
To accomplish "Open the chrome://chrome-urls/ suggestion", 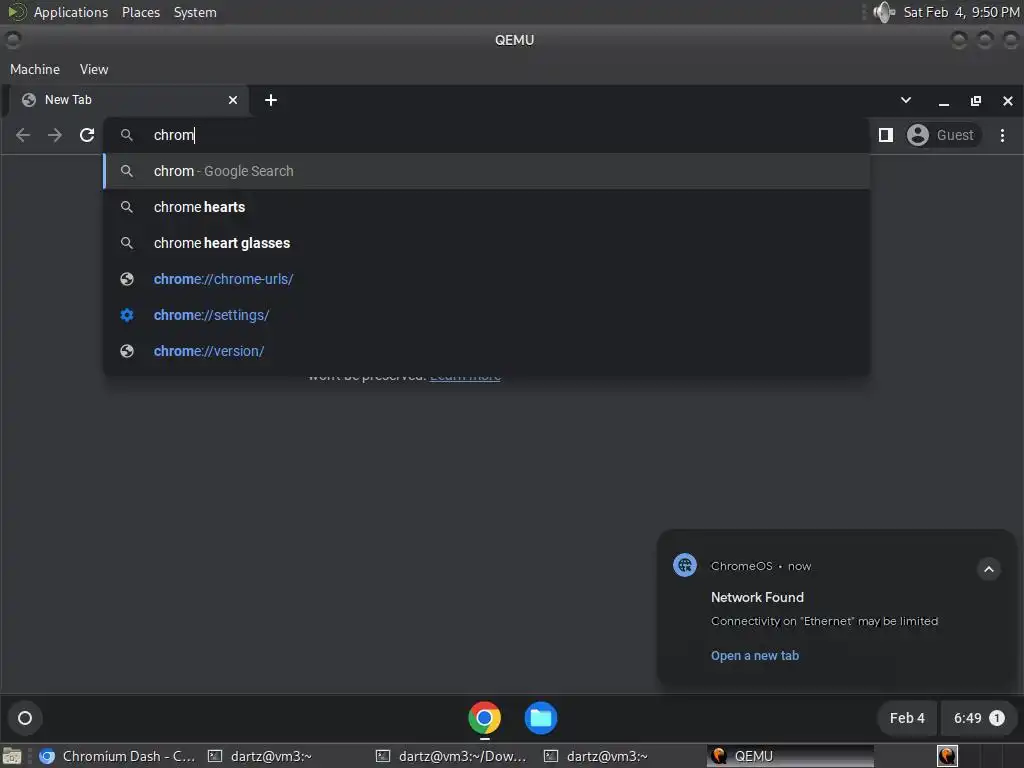I will pyautogui.click(x=487, y=279).
